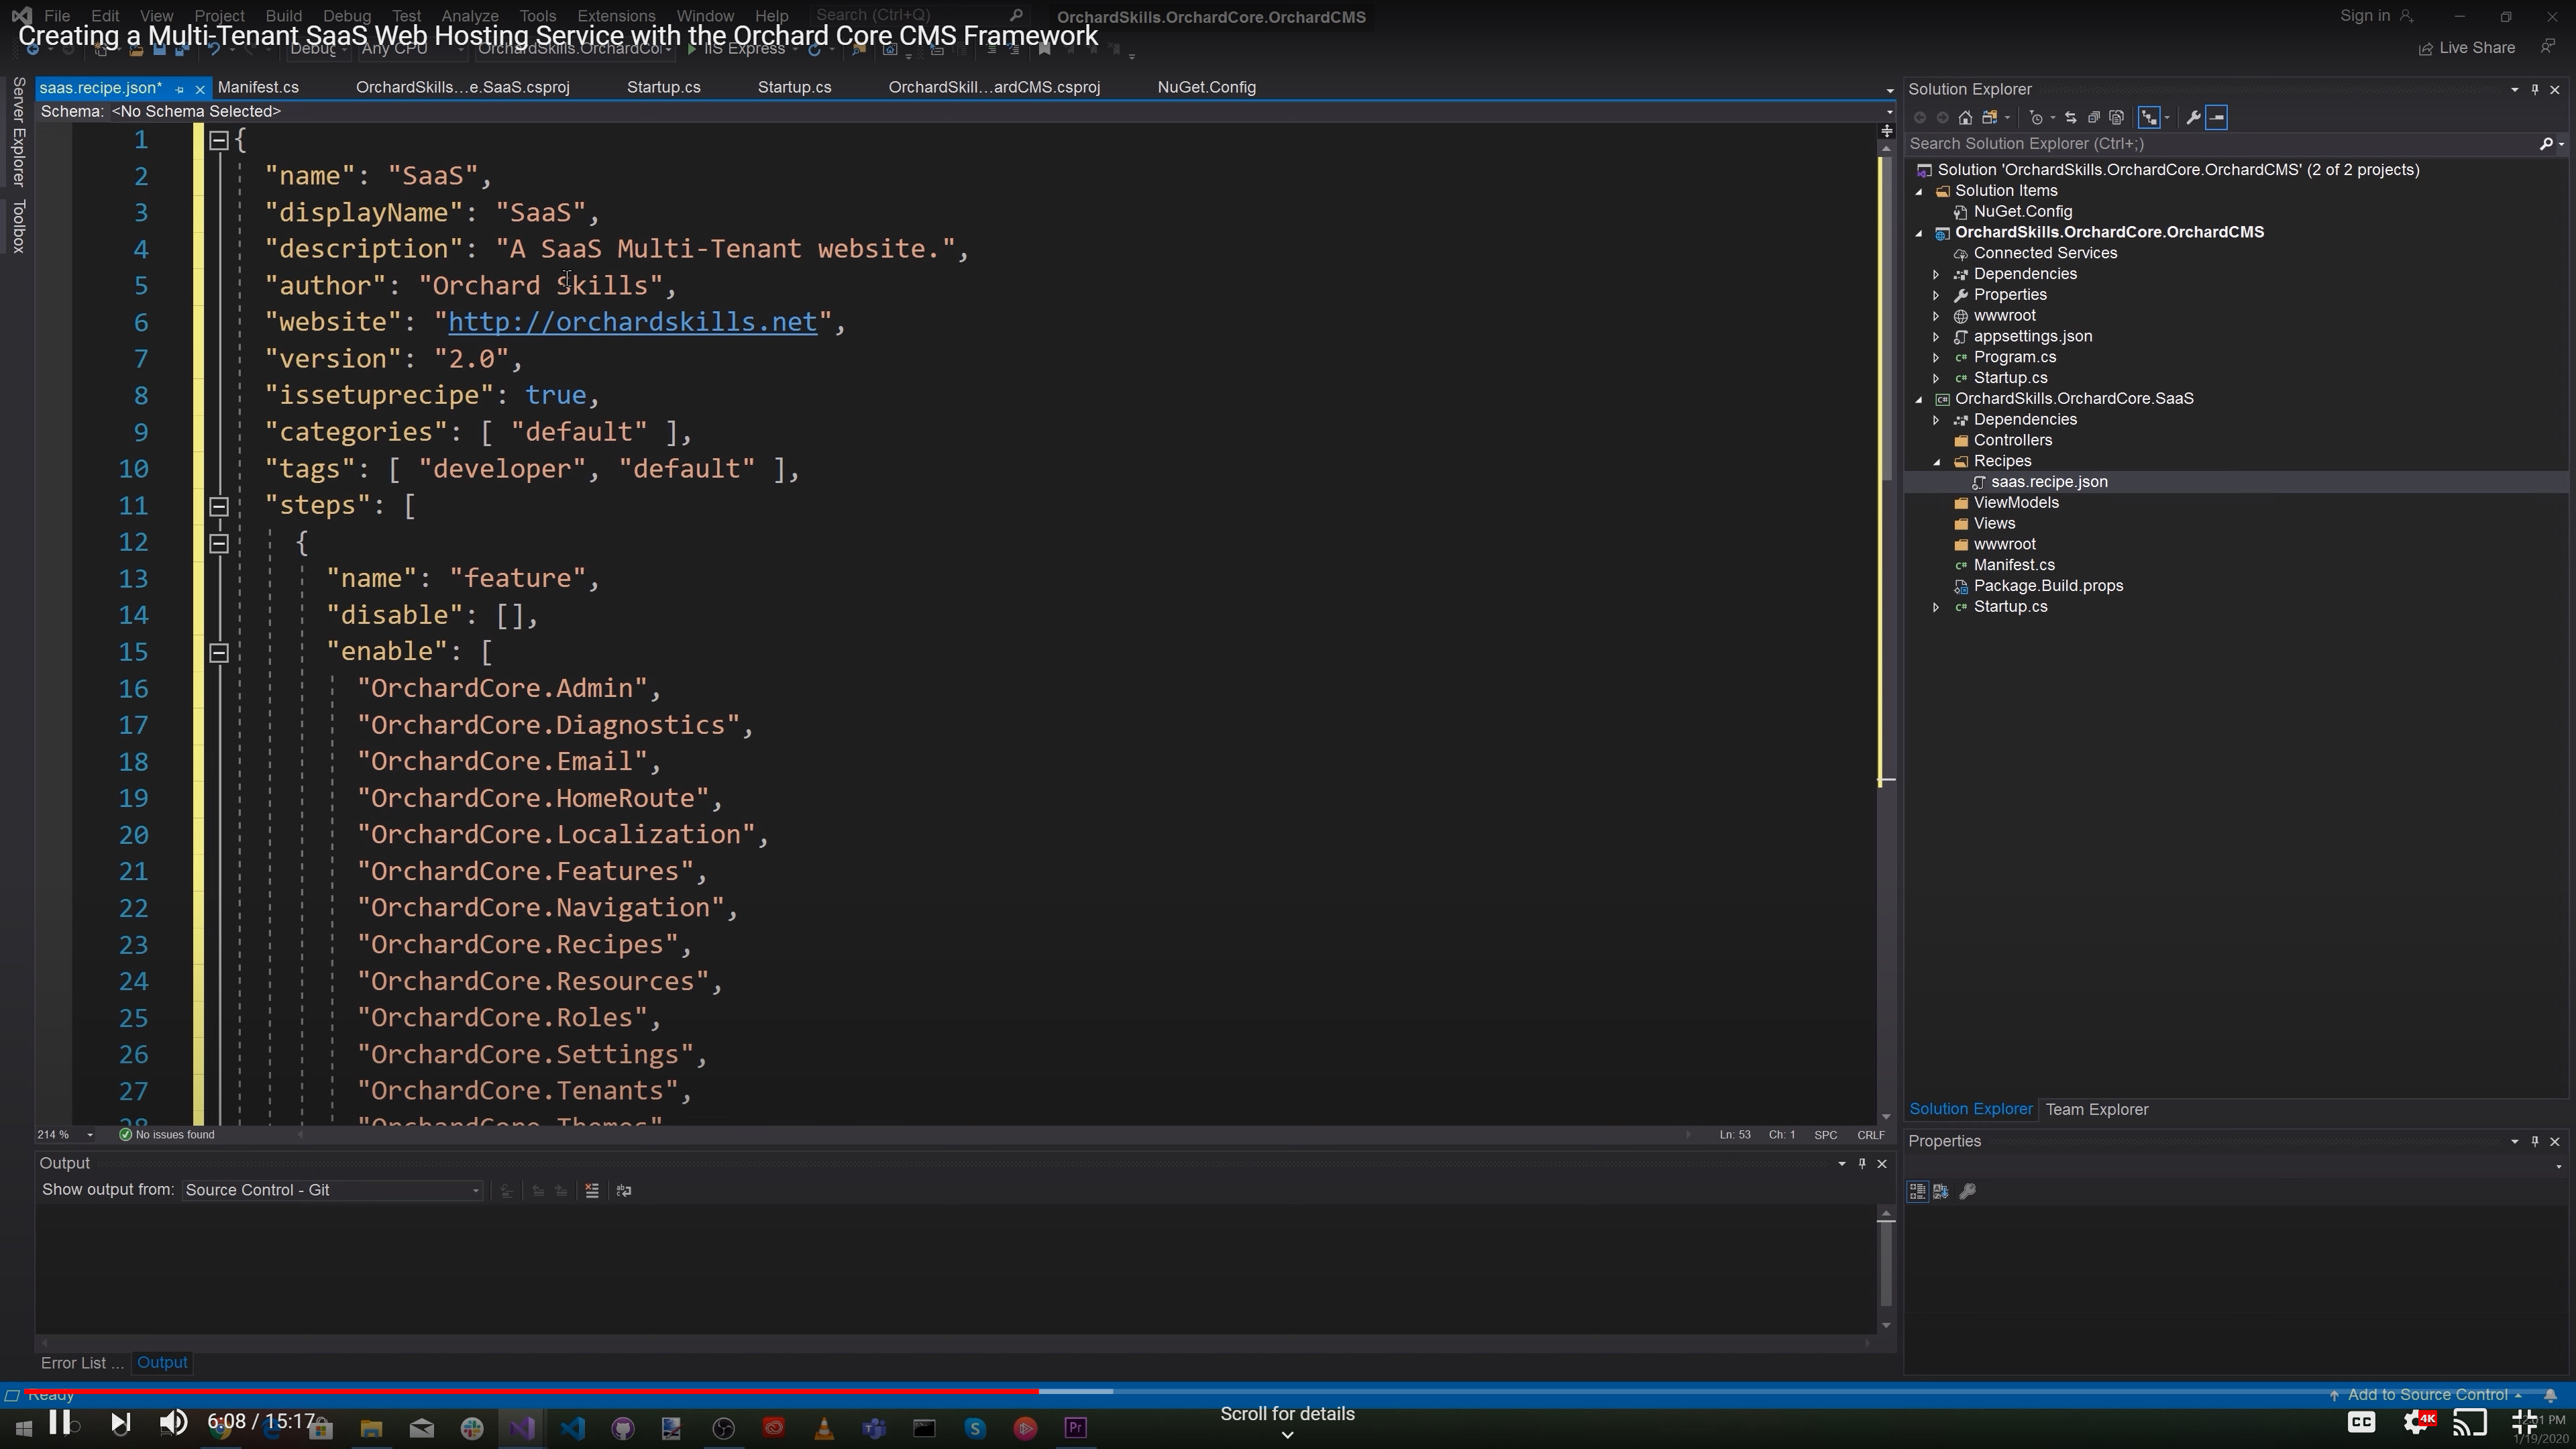Viewport: 2576px width, 1449px height.
Task: Click Toggle Word Wrap icon in Output
Action: pyautogui.click(x=624, y=1190)
